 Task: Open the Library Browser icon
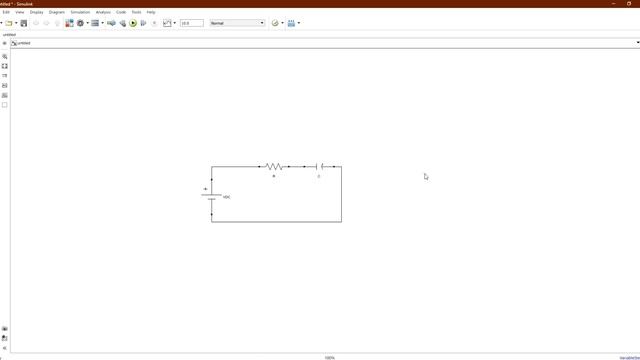(x=69, y=23)
